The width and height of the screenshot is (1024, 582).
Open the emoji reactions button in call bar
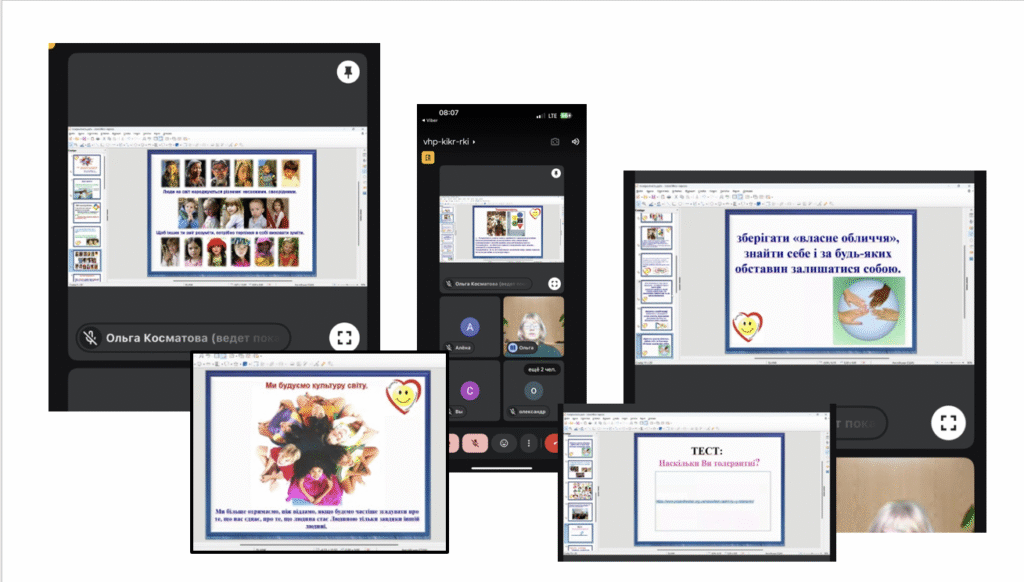504,442
